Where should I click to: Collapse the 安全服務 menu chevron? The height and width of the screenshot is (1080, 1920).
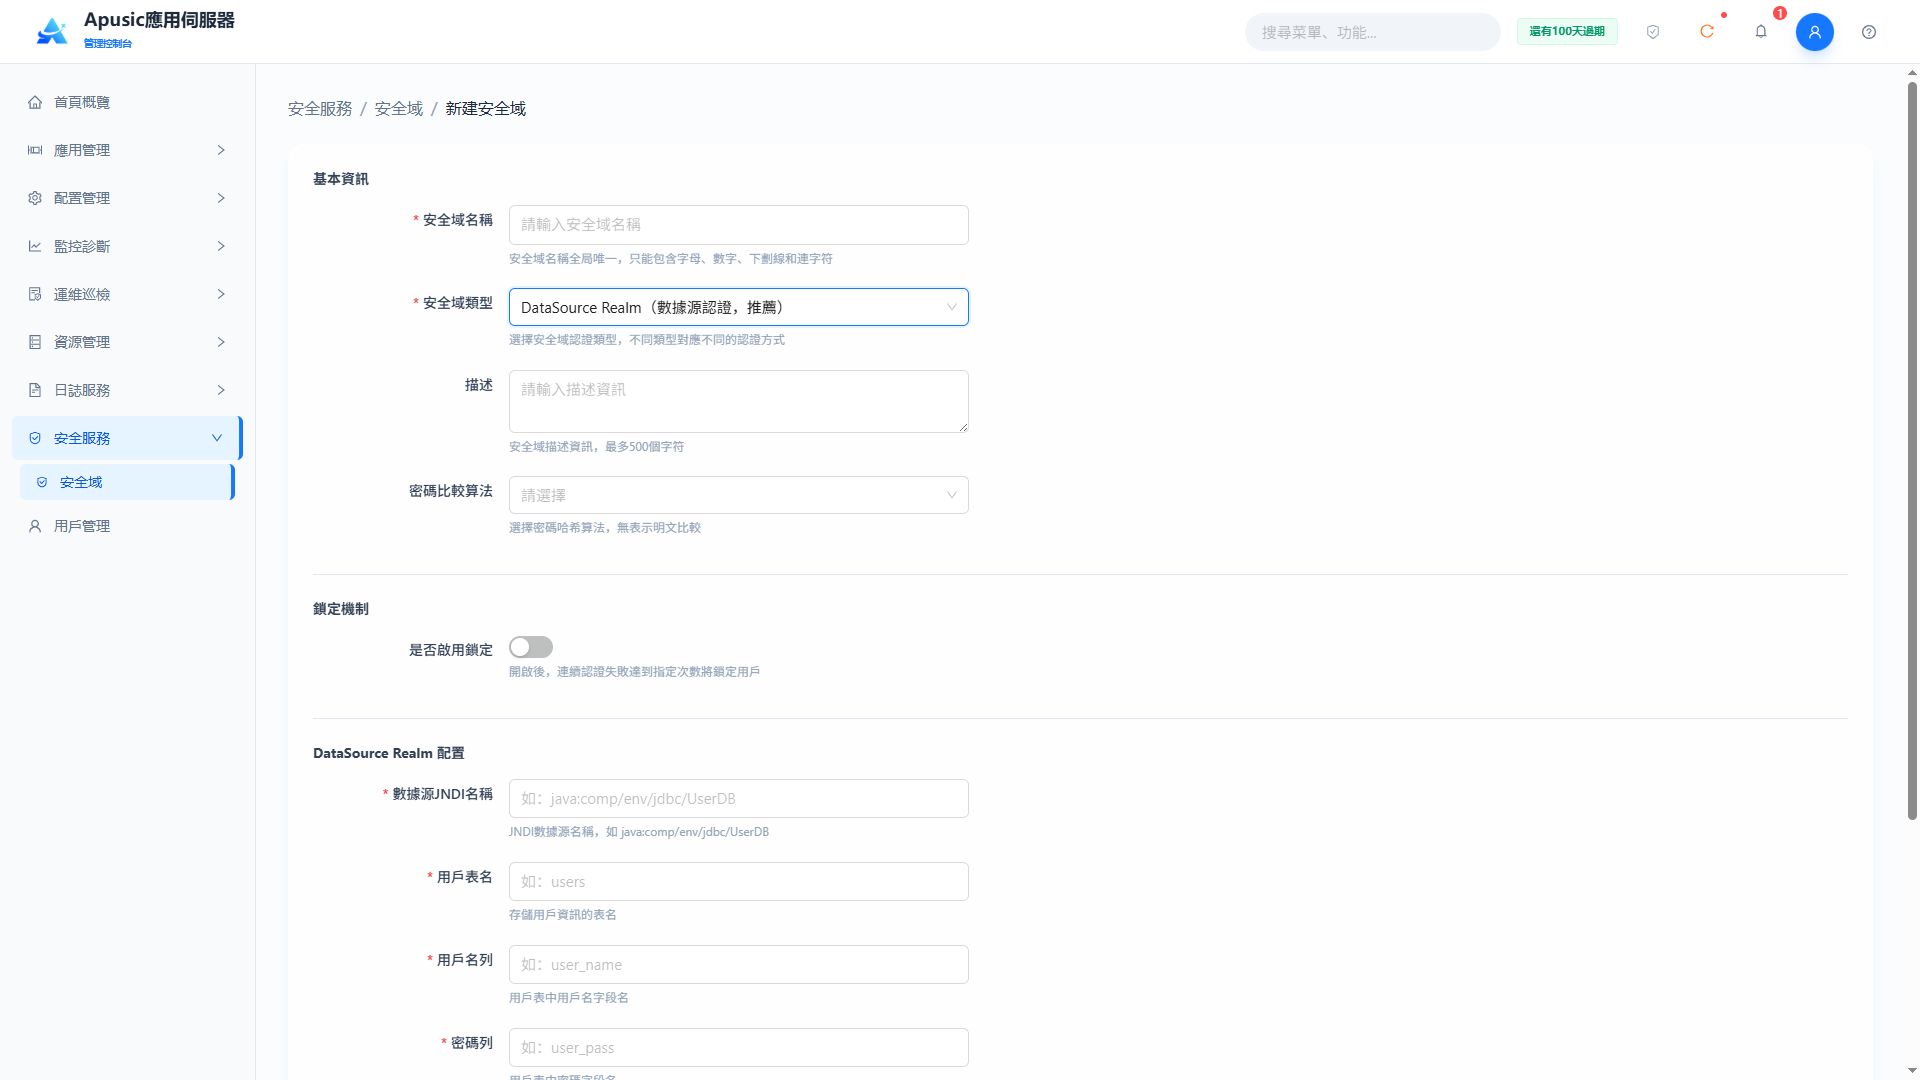(217, 438)
